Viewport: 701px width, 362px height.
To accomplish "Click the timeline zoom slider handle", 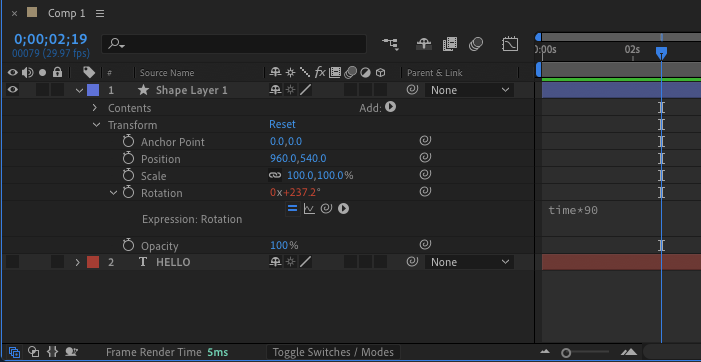I will (x=566, y=353).
